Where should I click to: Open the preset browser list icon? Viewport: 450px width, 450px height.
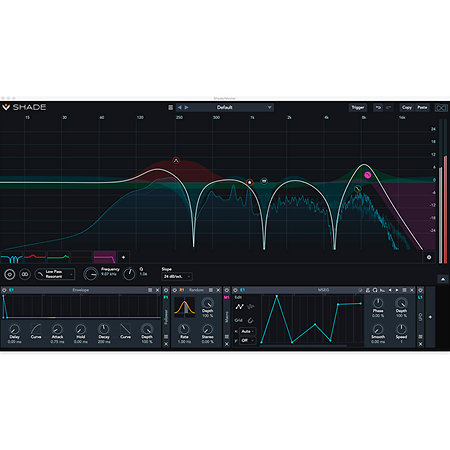tap(171, 107)
